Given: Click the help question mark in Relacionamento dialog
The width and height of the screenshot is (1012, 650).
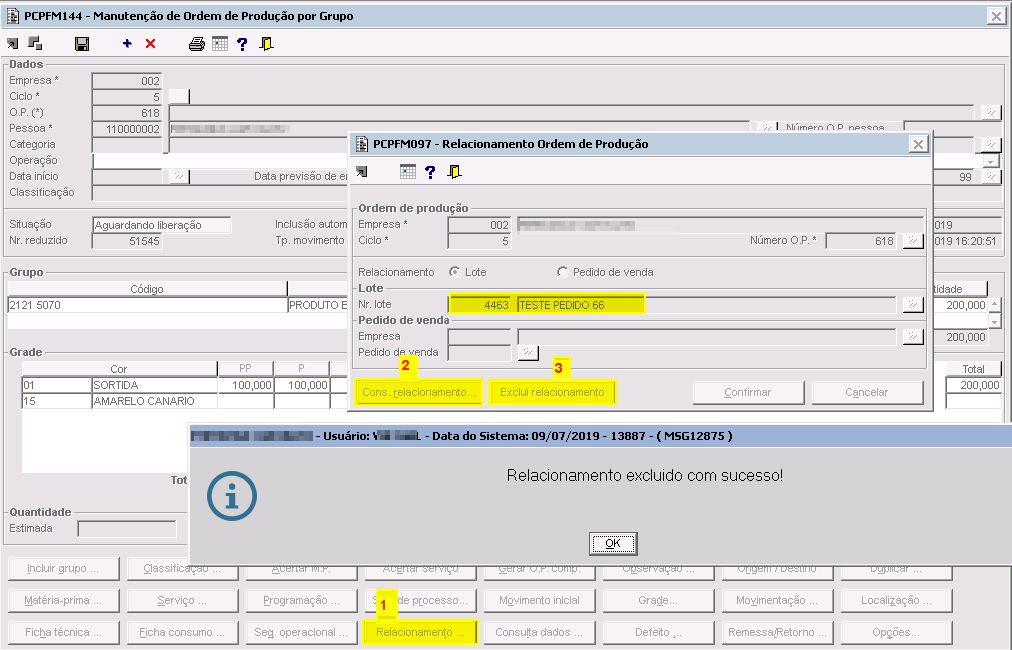Looking at the screenshot, I should (430, 172).
